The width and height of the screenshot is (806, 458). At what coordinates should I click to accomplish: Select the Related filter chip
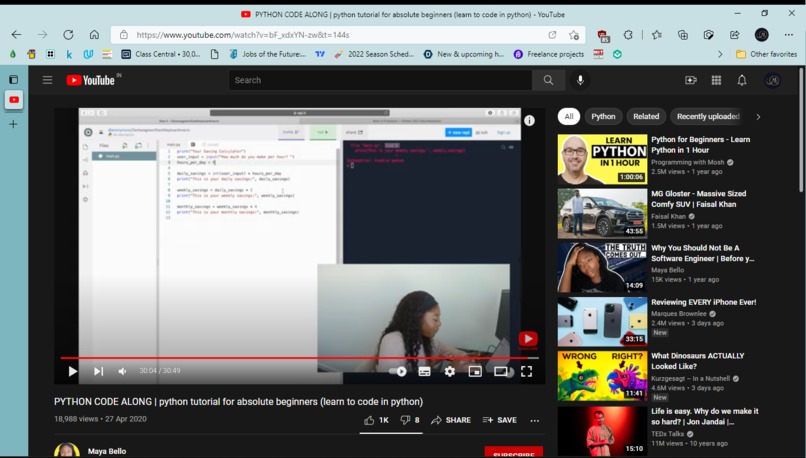[646, 116]
